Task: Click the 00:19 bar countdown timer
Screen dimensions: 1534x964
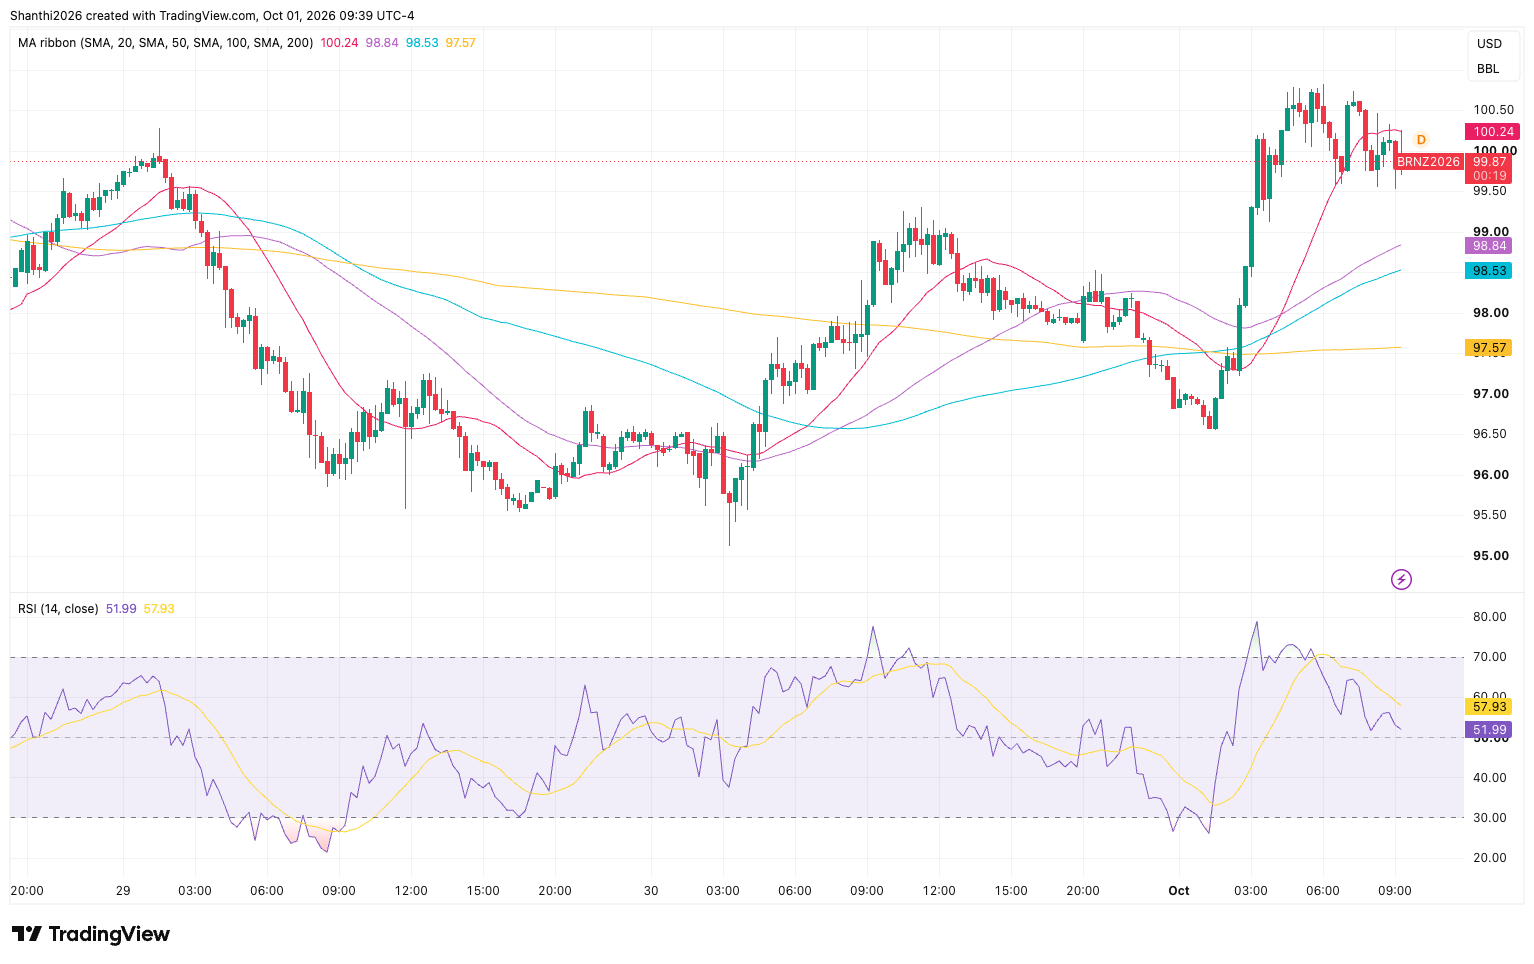Action: tap(1489, 176)
